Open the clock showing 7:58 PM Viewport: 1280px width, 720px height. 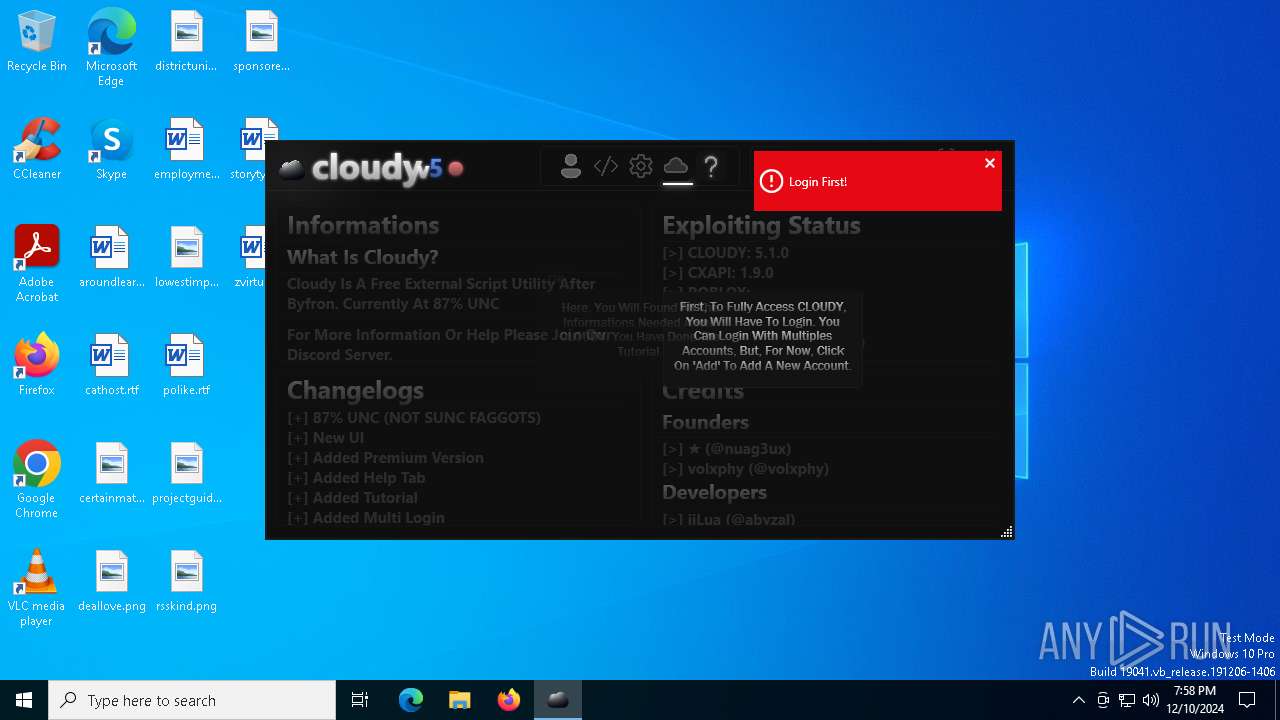point(1195,700)
